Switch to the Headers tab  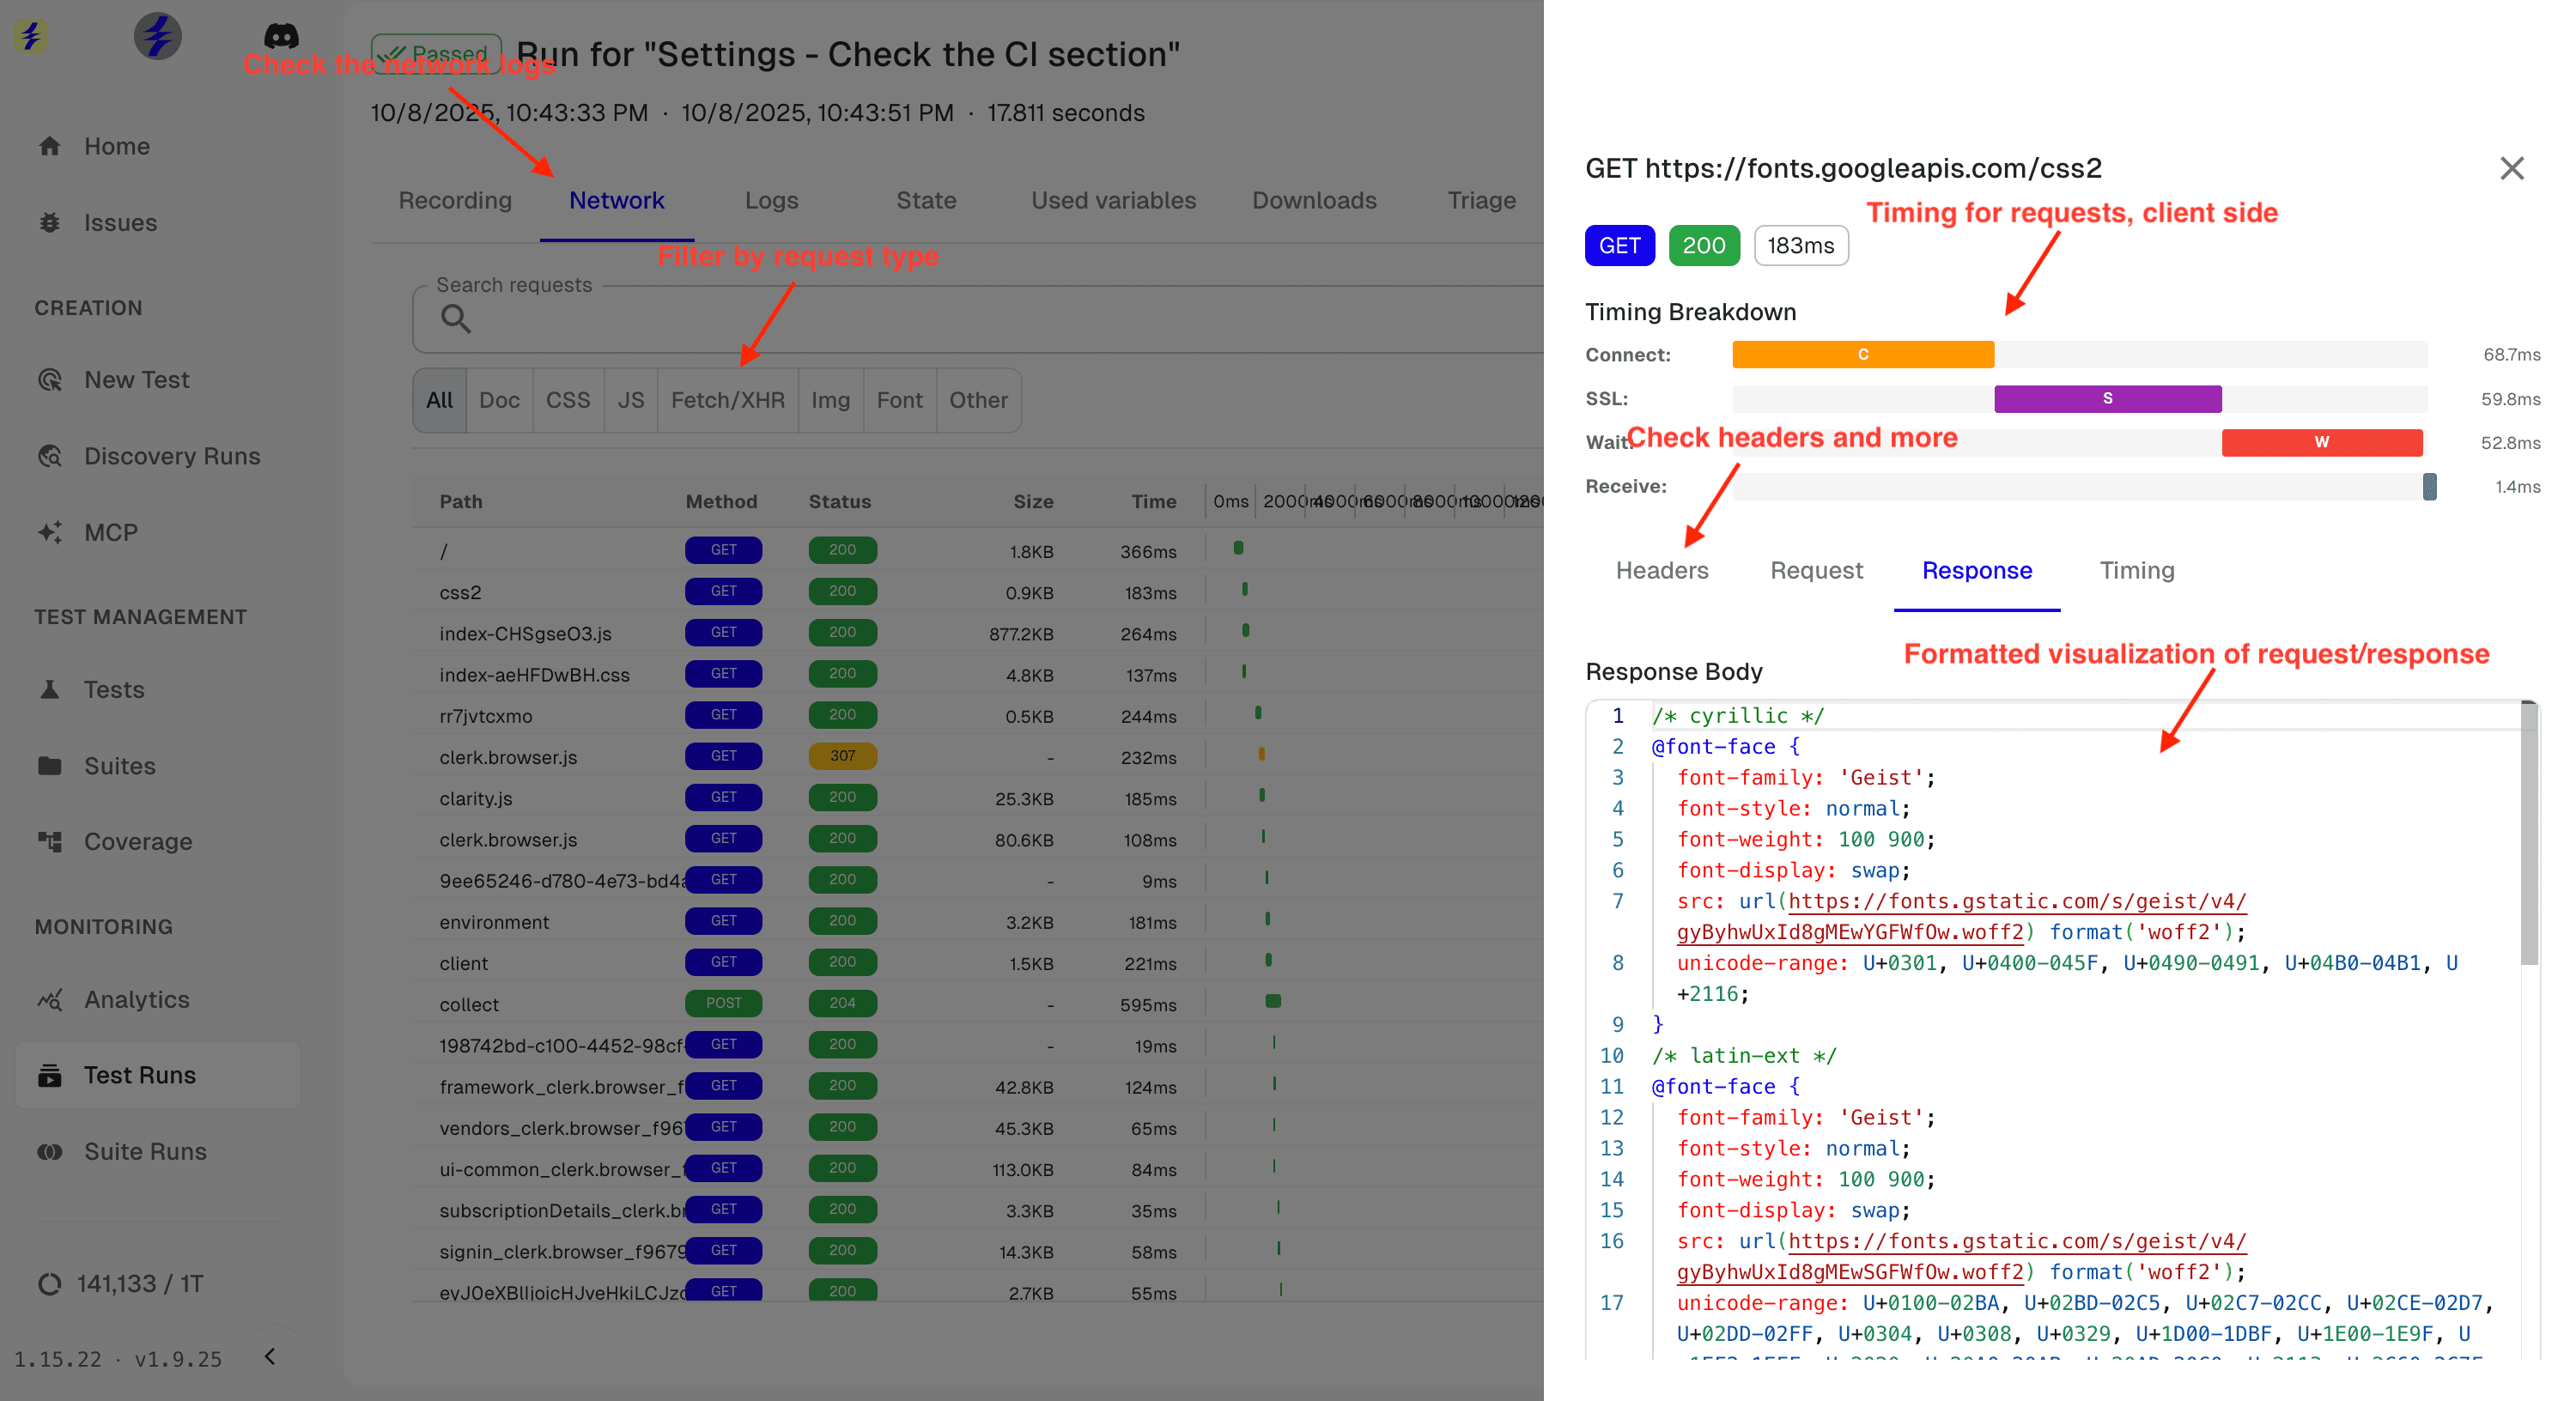pyautogui.click(x=1661, y=570)
